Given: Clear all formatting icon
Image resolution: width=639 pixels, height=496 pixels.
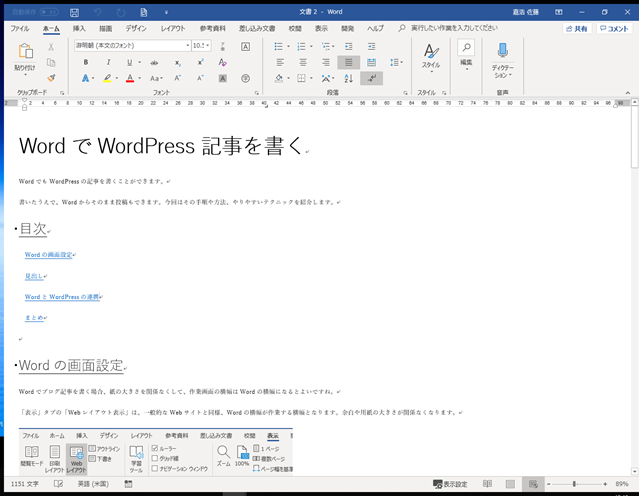Looking at the screenshot, I should point(223,62).
